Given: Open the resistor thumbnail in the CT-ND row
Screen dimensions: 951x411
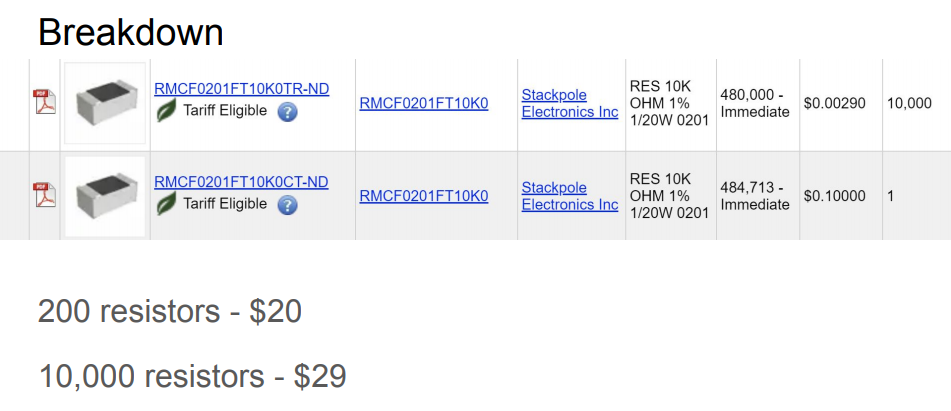Looking at the screenshot, I should 105,195.
